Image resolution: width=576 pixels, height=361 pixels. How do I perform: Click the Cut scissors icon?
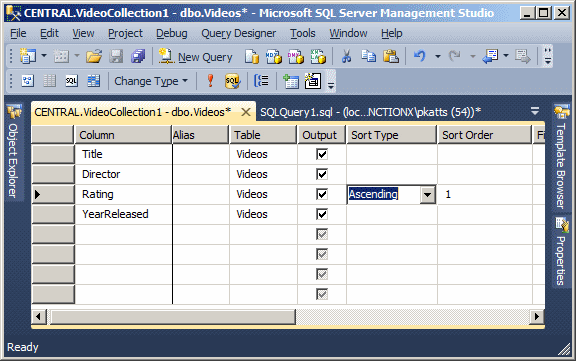click(346, 57)
